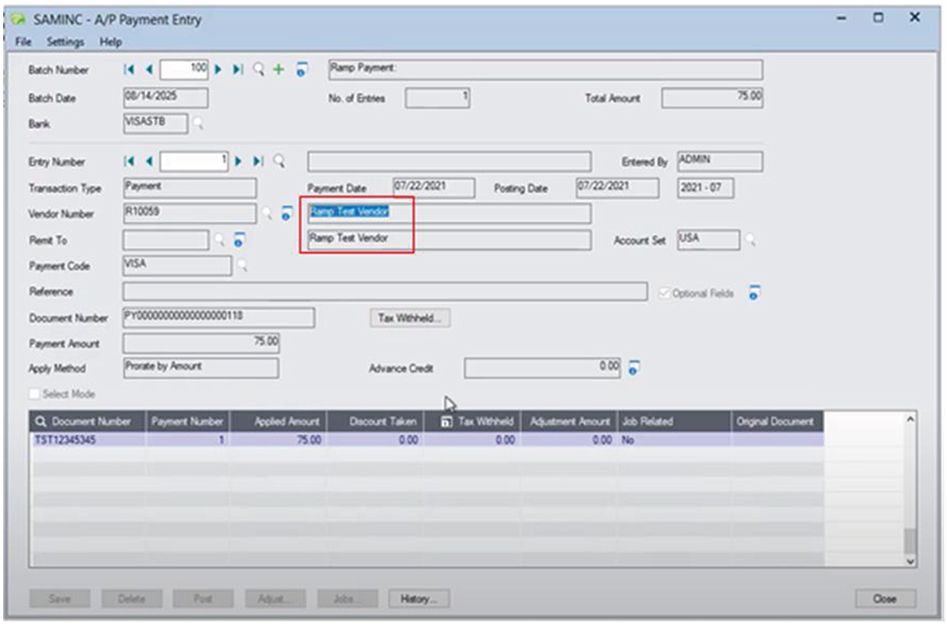Click the Tax Withheld button

point(409,318)
